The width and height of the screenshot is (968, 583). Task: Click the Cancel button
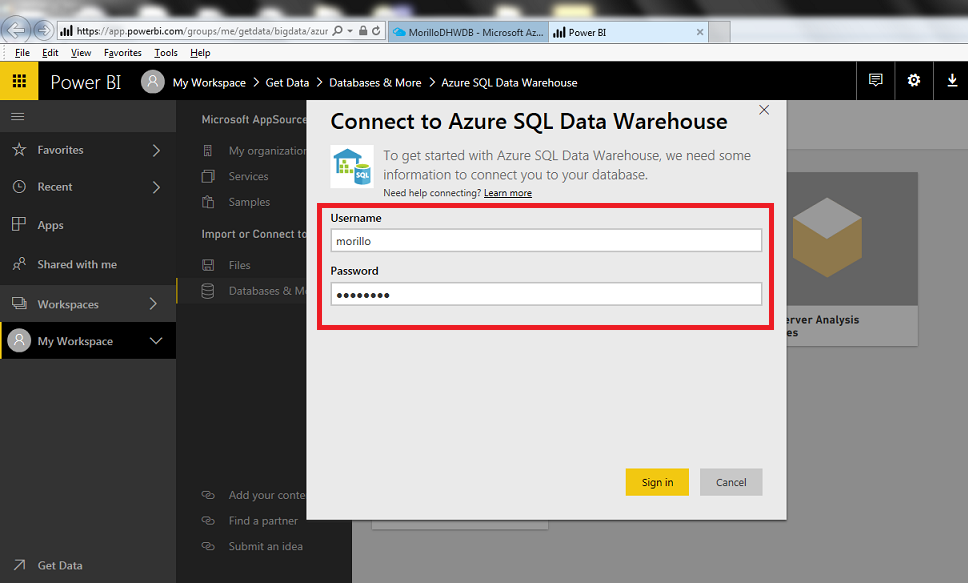pyautogui.click(x=731, y=482)
